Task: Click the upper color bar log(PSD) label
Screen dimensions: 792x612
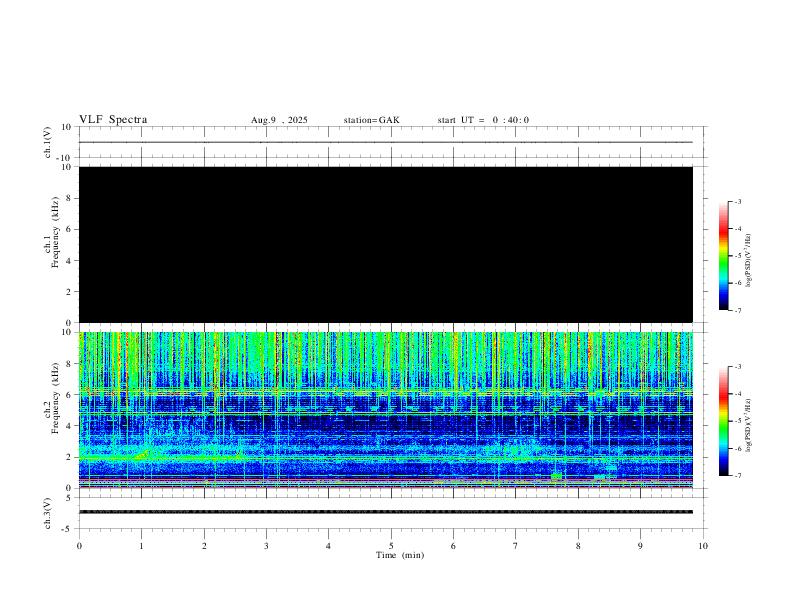Action: [749, 260]
